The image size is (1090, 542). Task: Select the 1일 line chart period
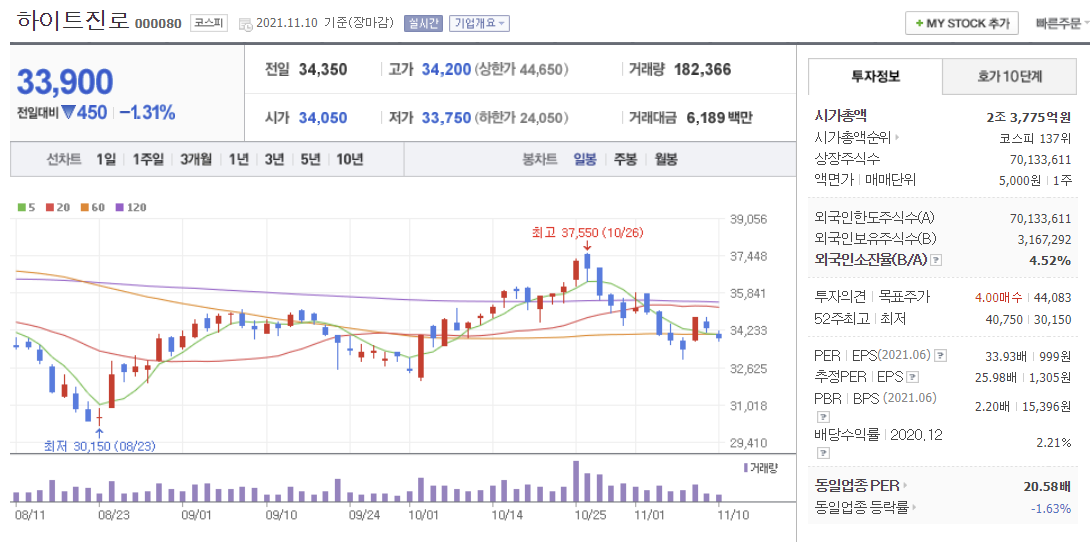pyautogui.click(x=106, y=159)
